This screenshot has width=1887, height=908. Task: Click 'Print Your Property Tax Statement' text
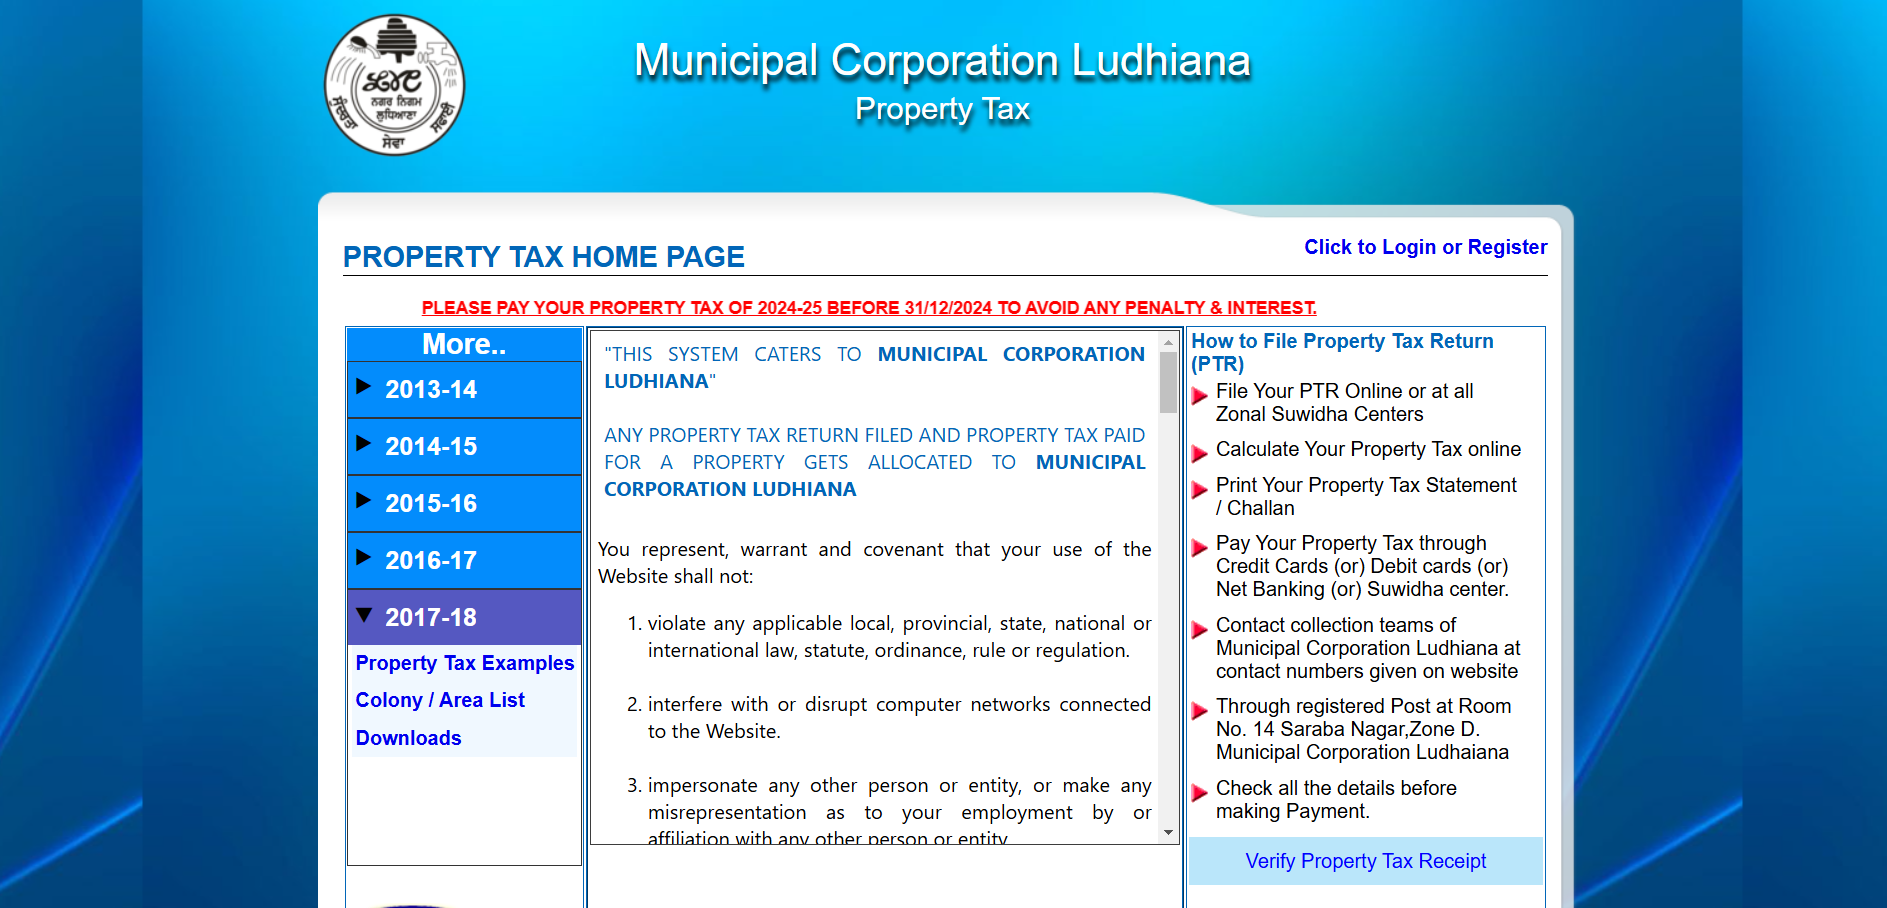pos(1366,485)
